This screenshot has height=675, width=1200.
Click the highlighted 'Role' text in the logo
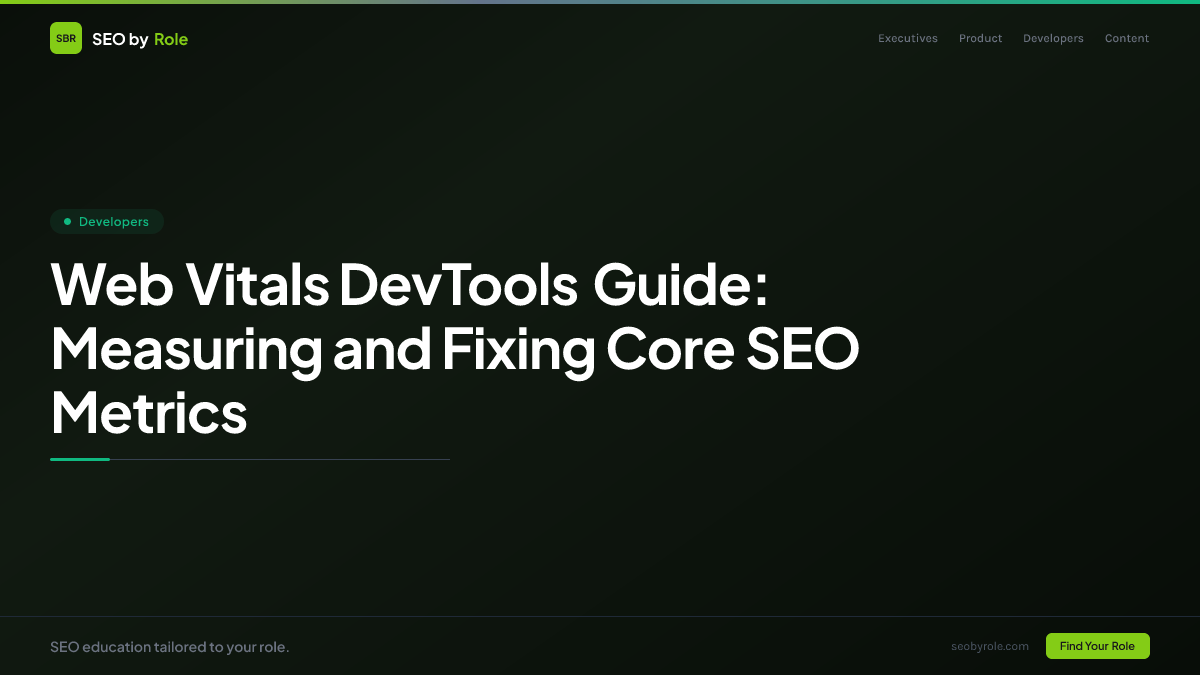click(x=171, y=39)
